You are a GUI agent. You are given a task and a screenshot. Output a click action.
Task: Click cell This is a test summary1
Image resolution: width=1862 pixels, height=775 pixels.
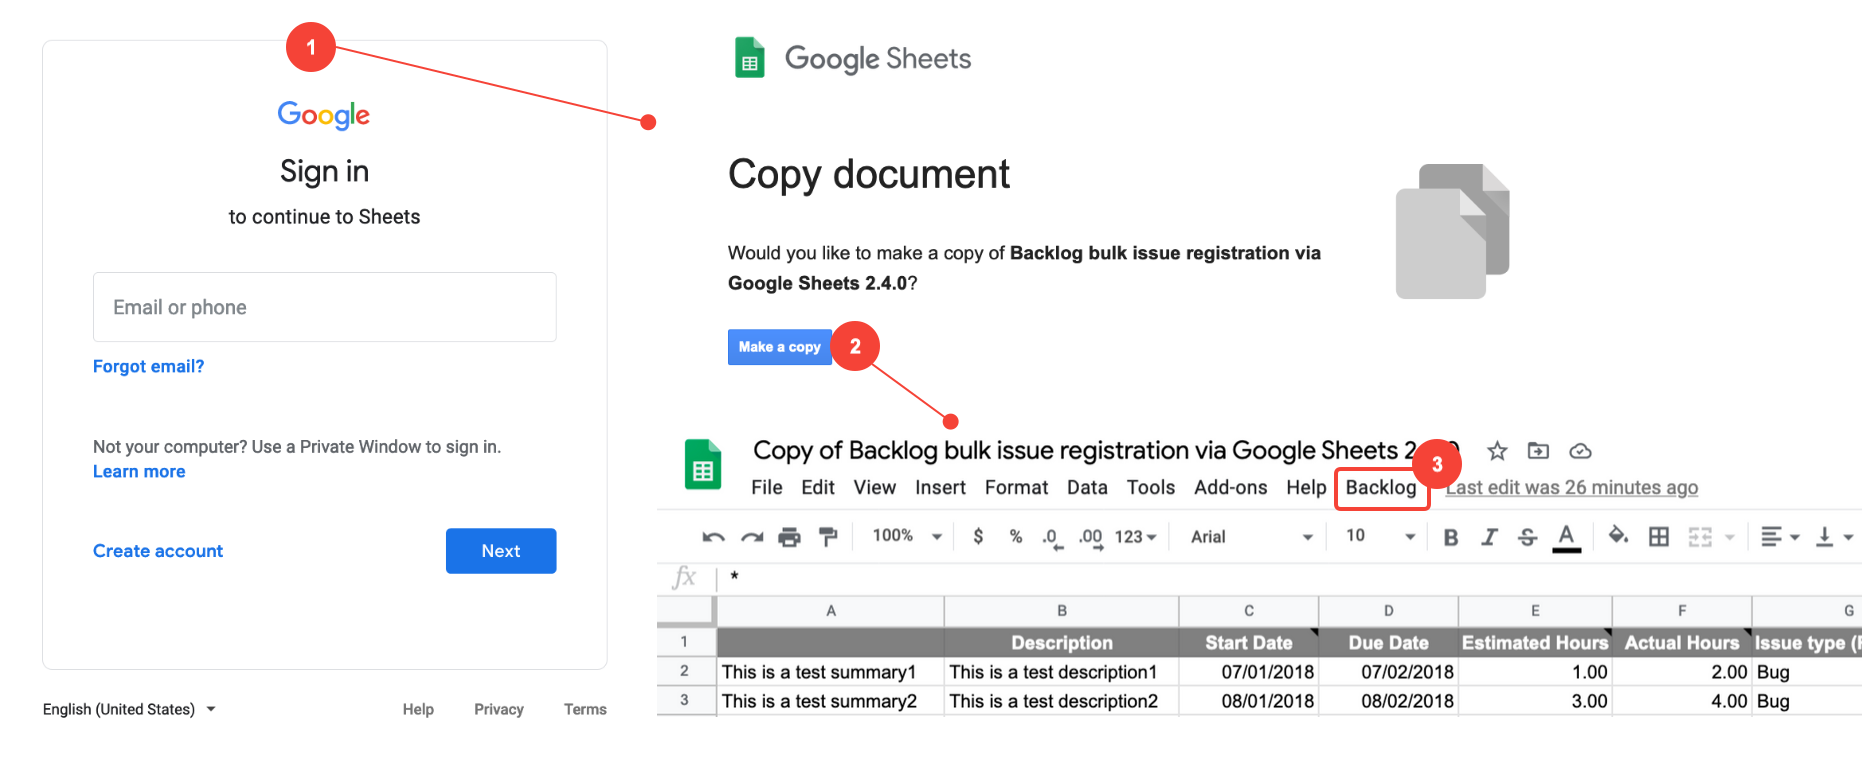click(831, 672)
